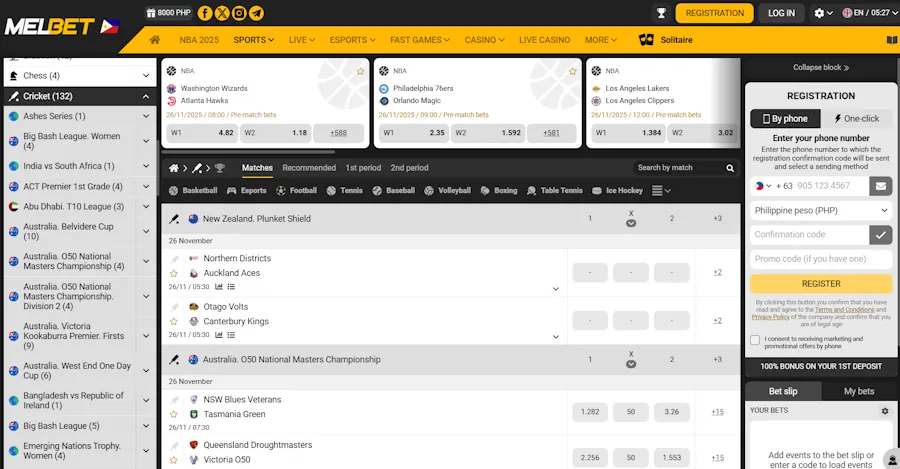
Task: Select Tennis sport filter
Action: pyautogui.click(x=344, y=191)
